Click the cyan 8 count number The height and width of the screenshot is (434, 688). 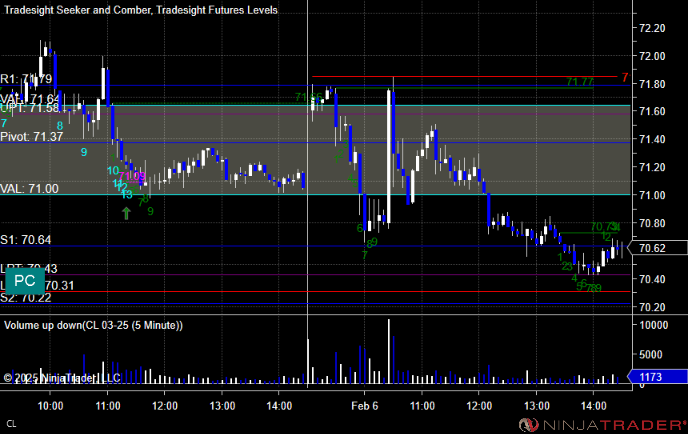coord(60,126)
